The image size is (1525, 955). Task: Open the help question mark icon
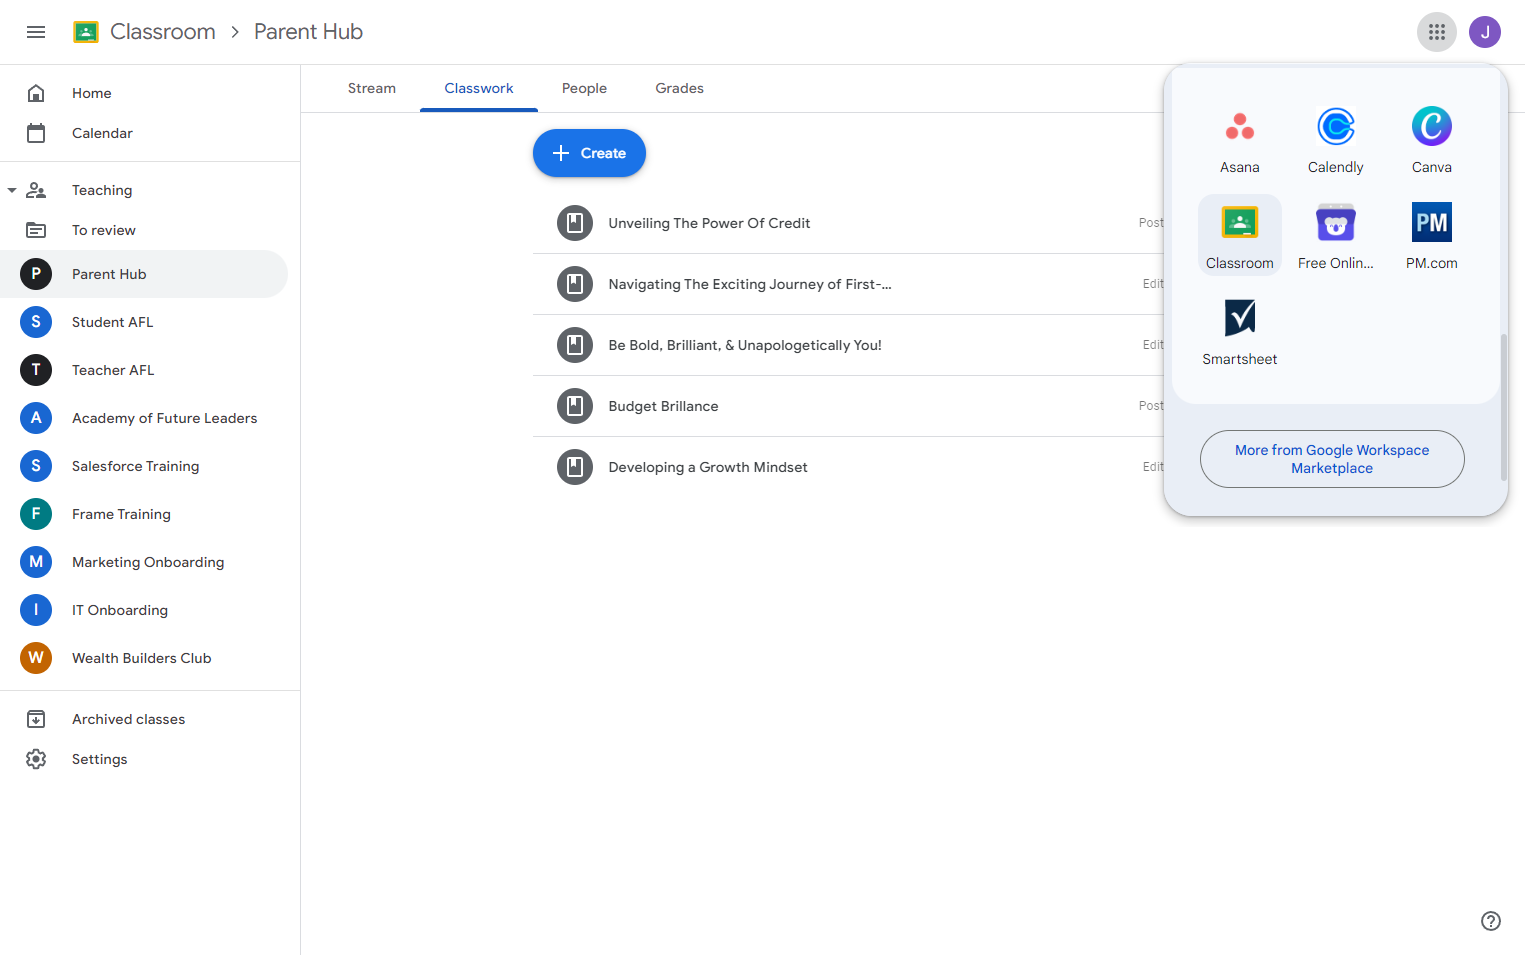click(1491, 921)
